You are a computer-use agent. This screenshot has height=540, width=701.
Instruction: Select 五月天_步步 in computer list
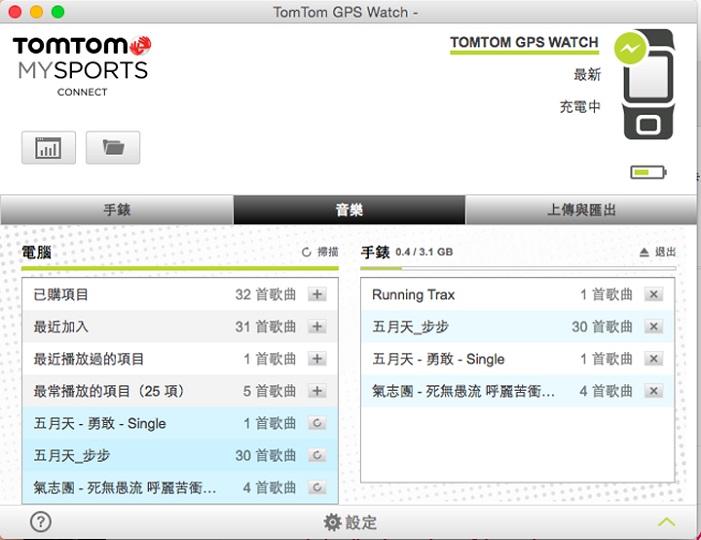tap(180, 455)
